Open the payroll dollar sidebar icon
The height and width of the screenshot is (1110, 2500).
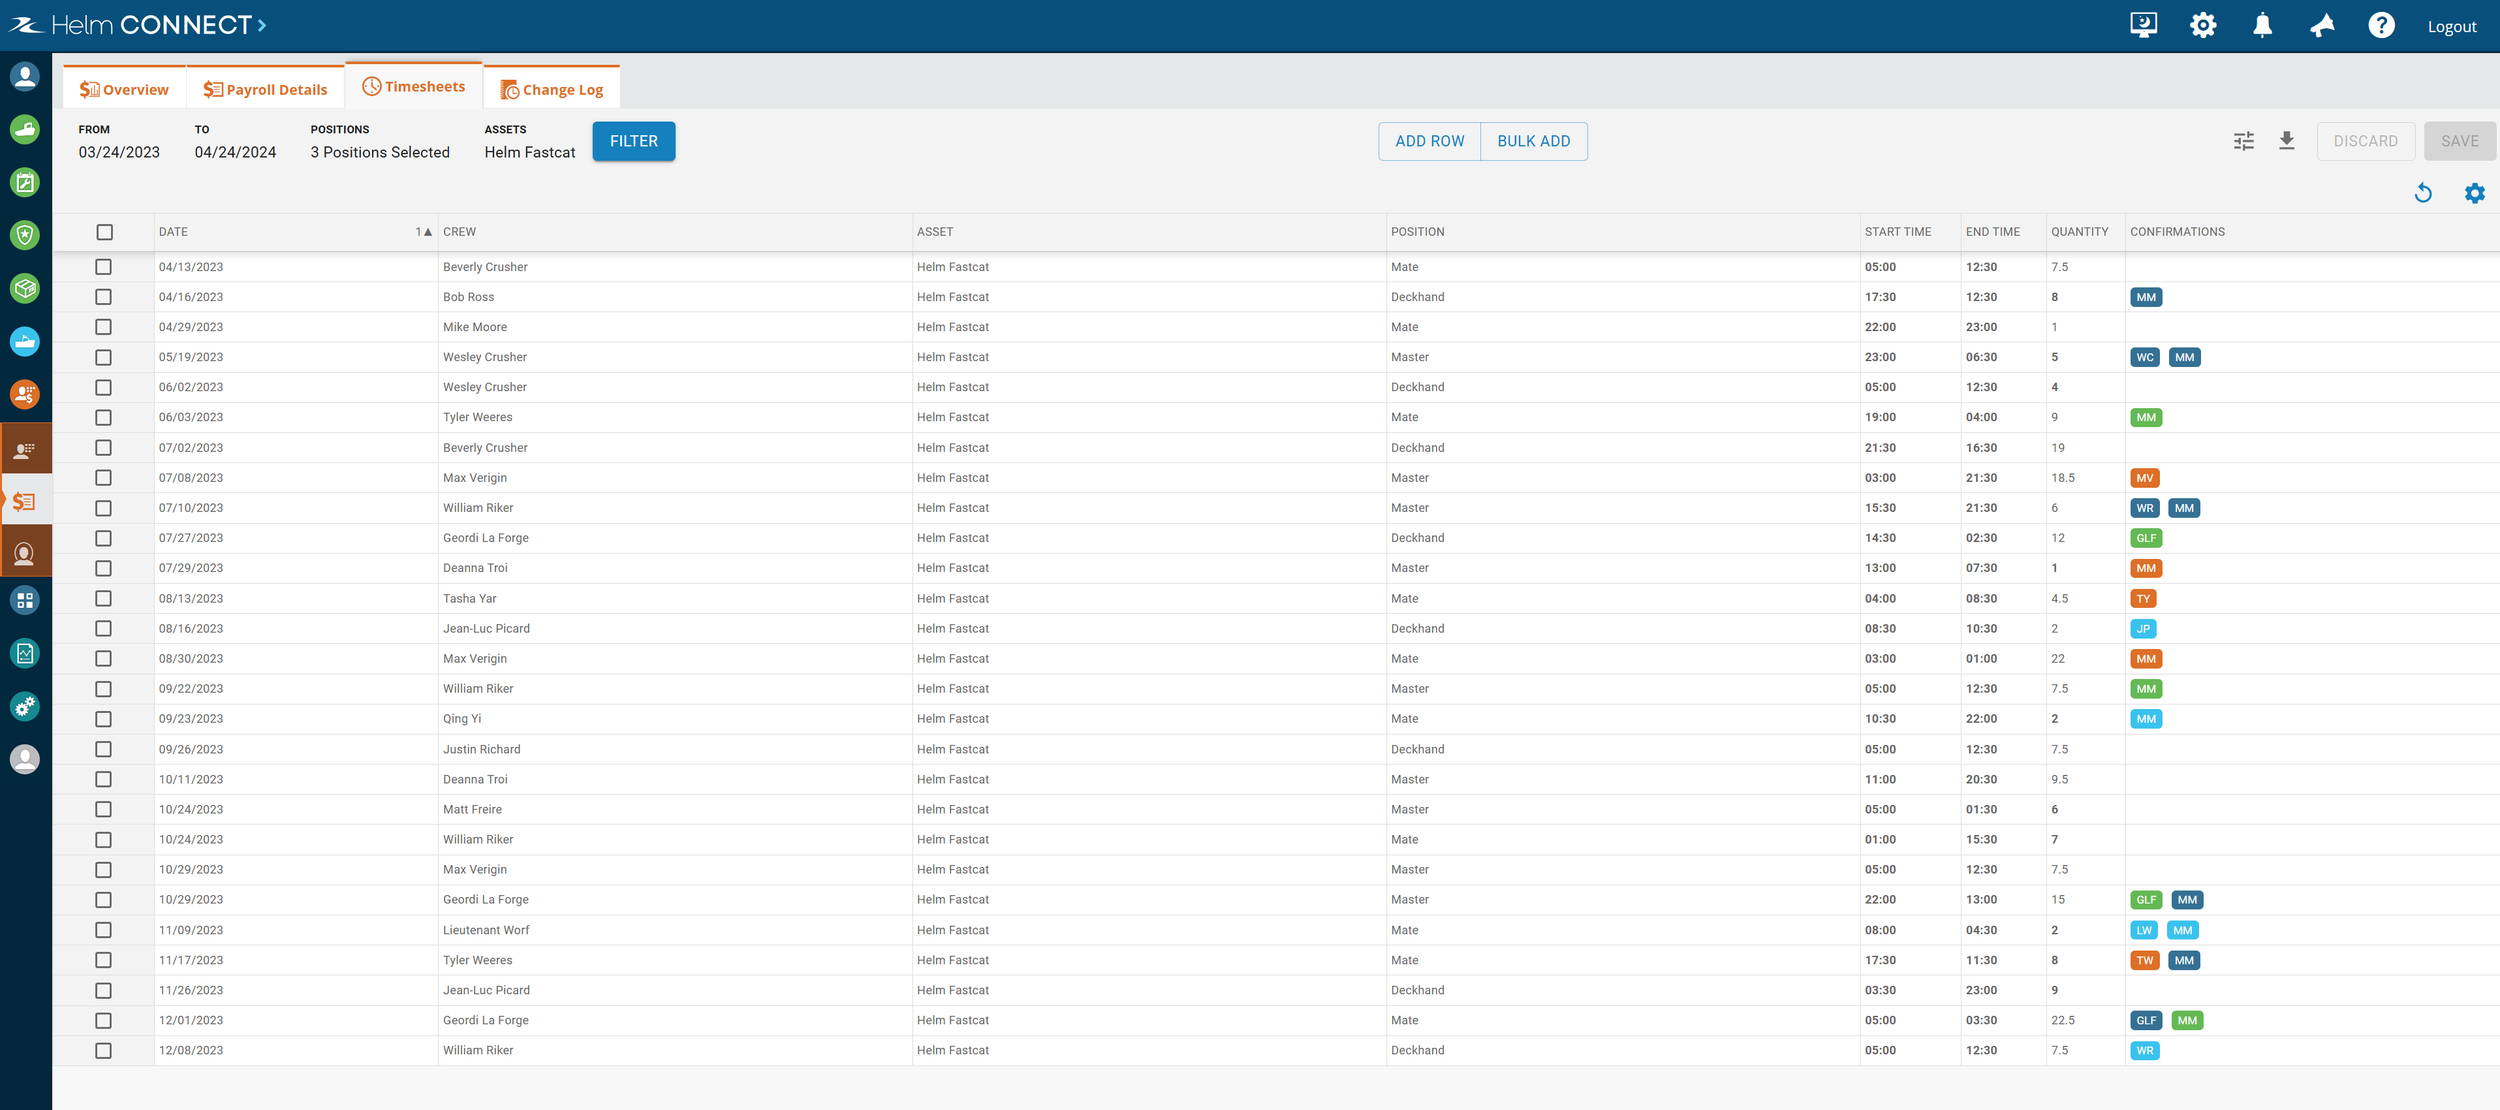click(25, 501)
